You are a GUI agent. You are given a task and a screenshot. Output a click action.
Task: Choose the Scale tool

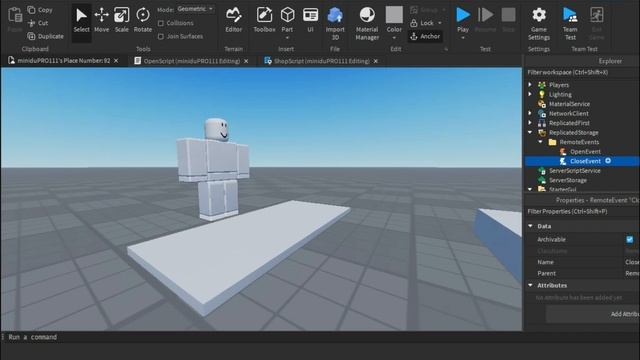pyautogui.click(x=121, y=20)
